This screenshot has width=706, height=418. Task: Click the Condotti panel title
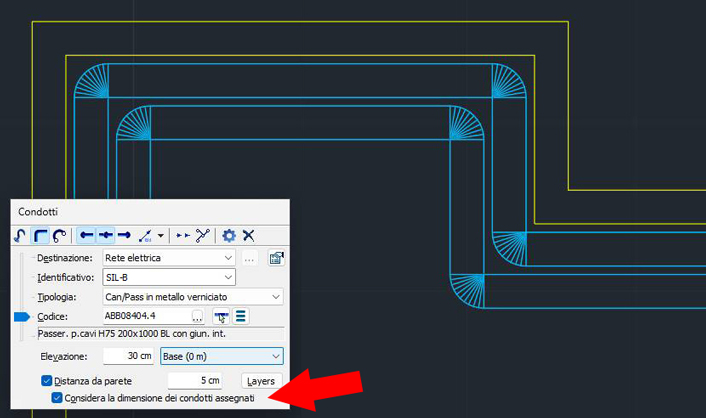pos(38,212)
